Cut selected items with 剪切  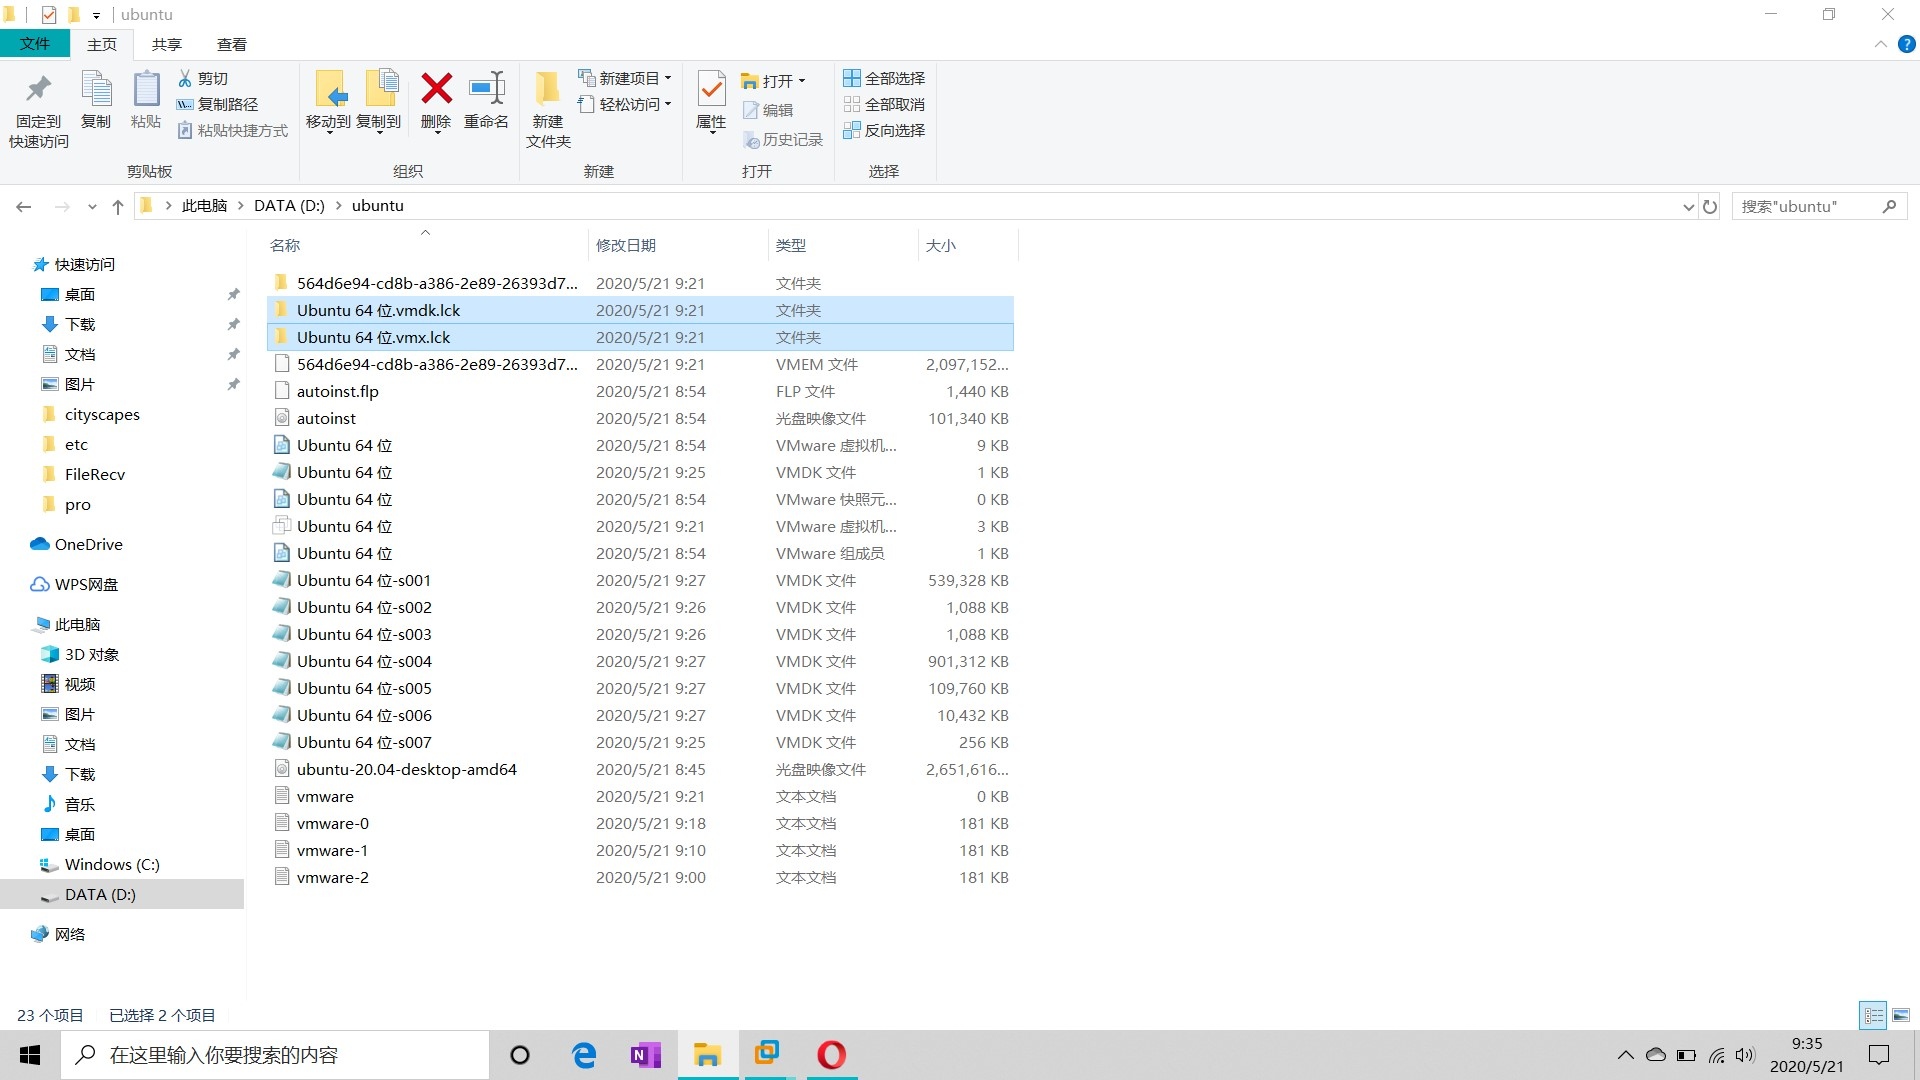click(203, 78)
